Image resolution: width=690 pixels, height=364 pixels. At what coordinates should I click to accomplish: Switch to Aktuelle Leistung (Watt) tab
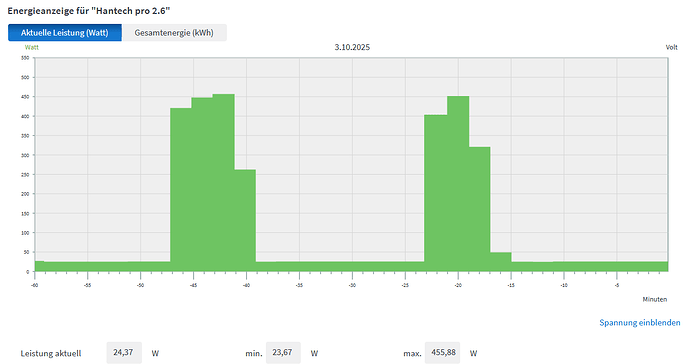pos(65,33)
